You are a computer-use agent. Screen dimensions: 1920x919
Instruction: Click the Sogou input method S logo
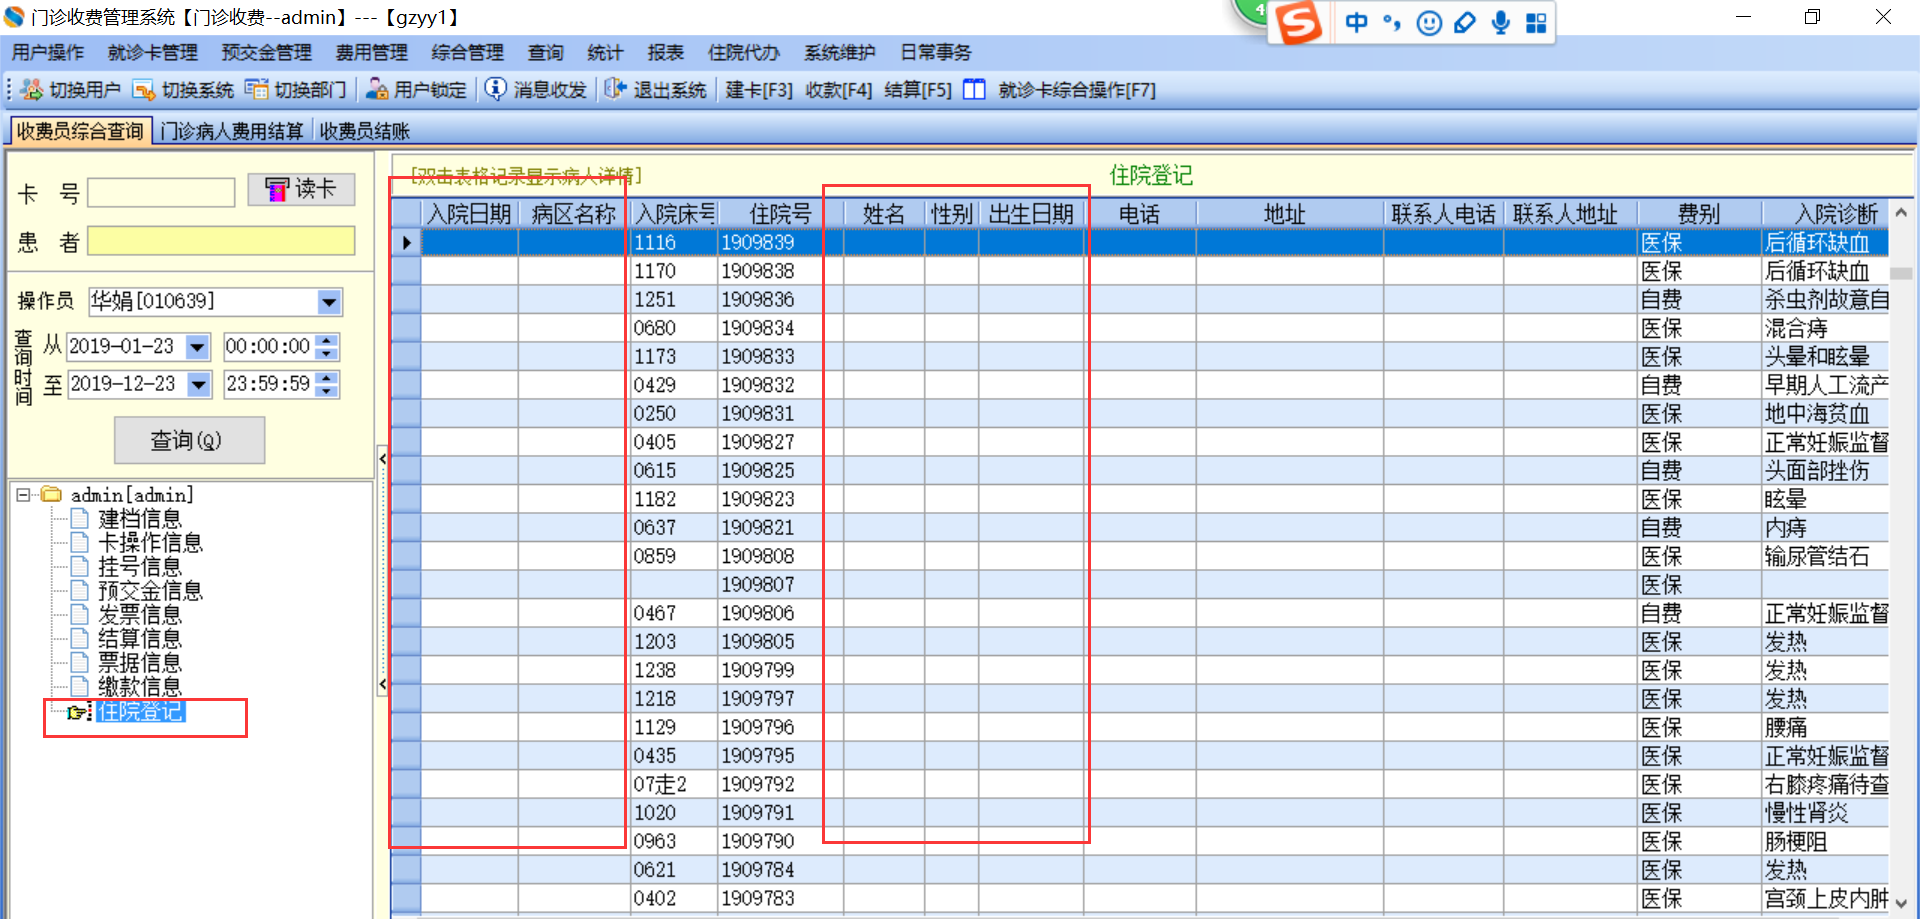(x=1300, y=22)
